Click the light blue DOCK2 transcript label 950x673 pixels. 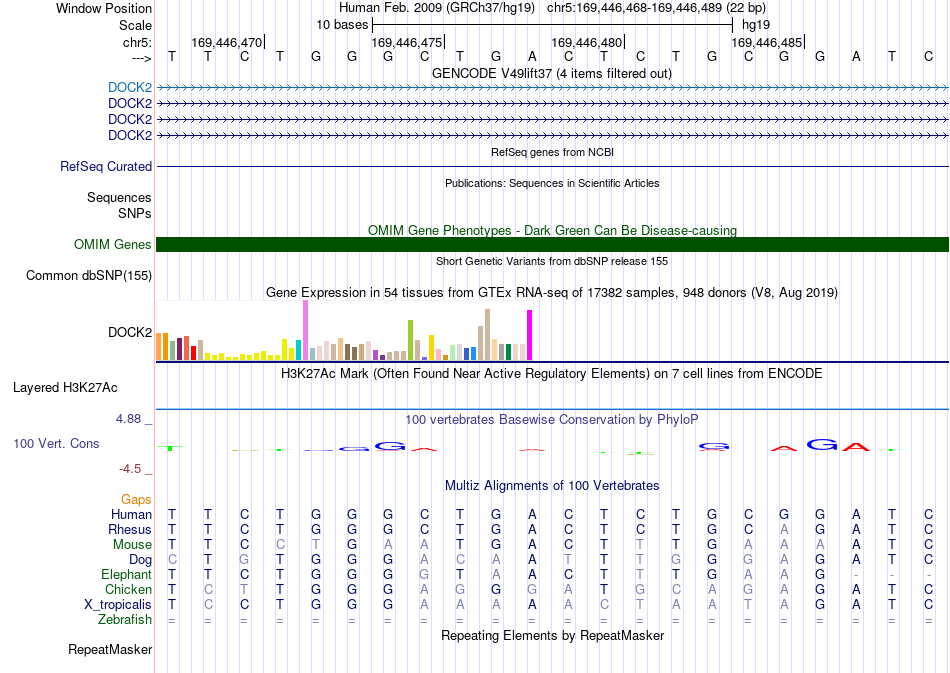pyautogui.click(x=130, y=87)
